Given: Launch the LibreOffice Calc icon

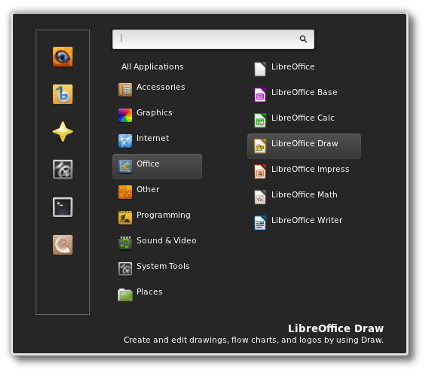Looking at the screenshot, I should click(260, 120).
